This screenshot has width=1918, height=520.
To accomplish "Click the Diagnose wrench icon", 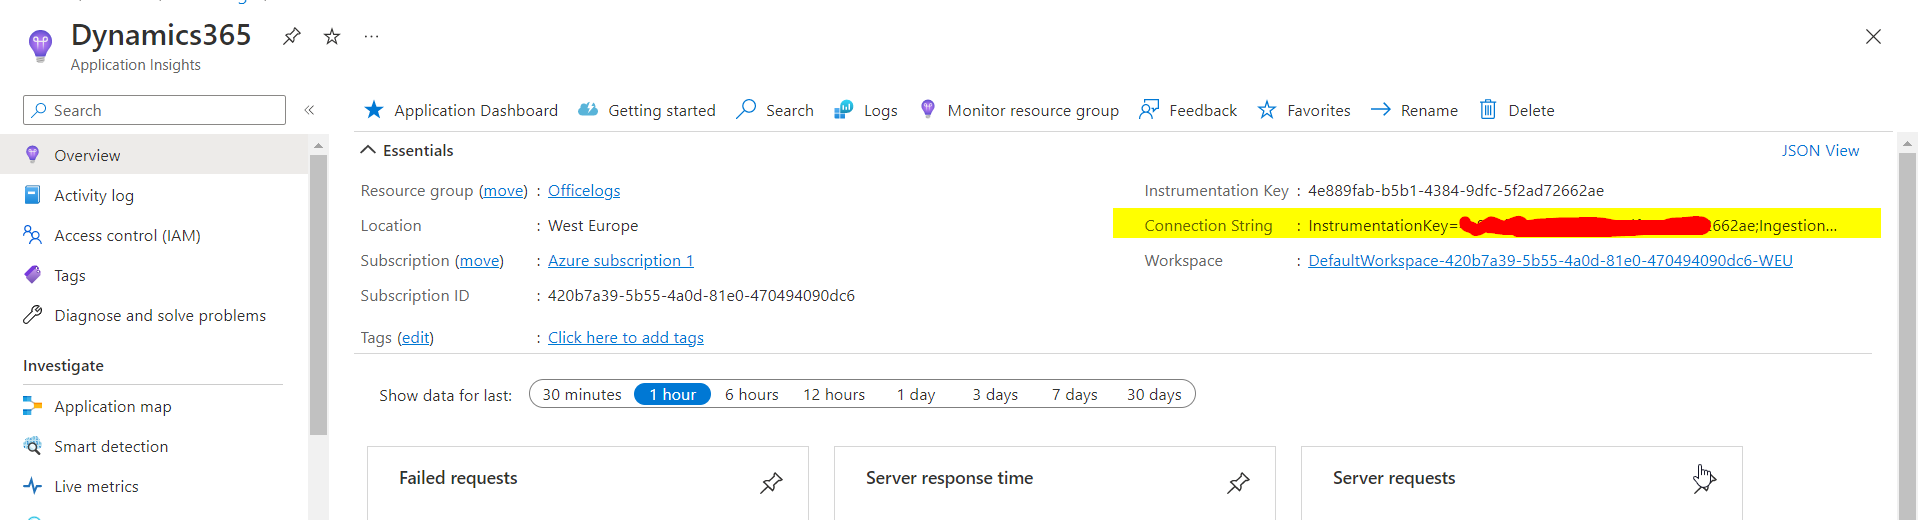I will pos(32,314).
